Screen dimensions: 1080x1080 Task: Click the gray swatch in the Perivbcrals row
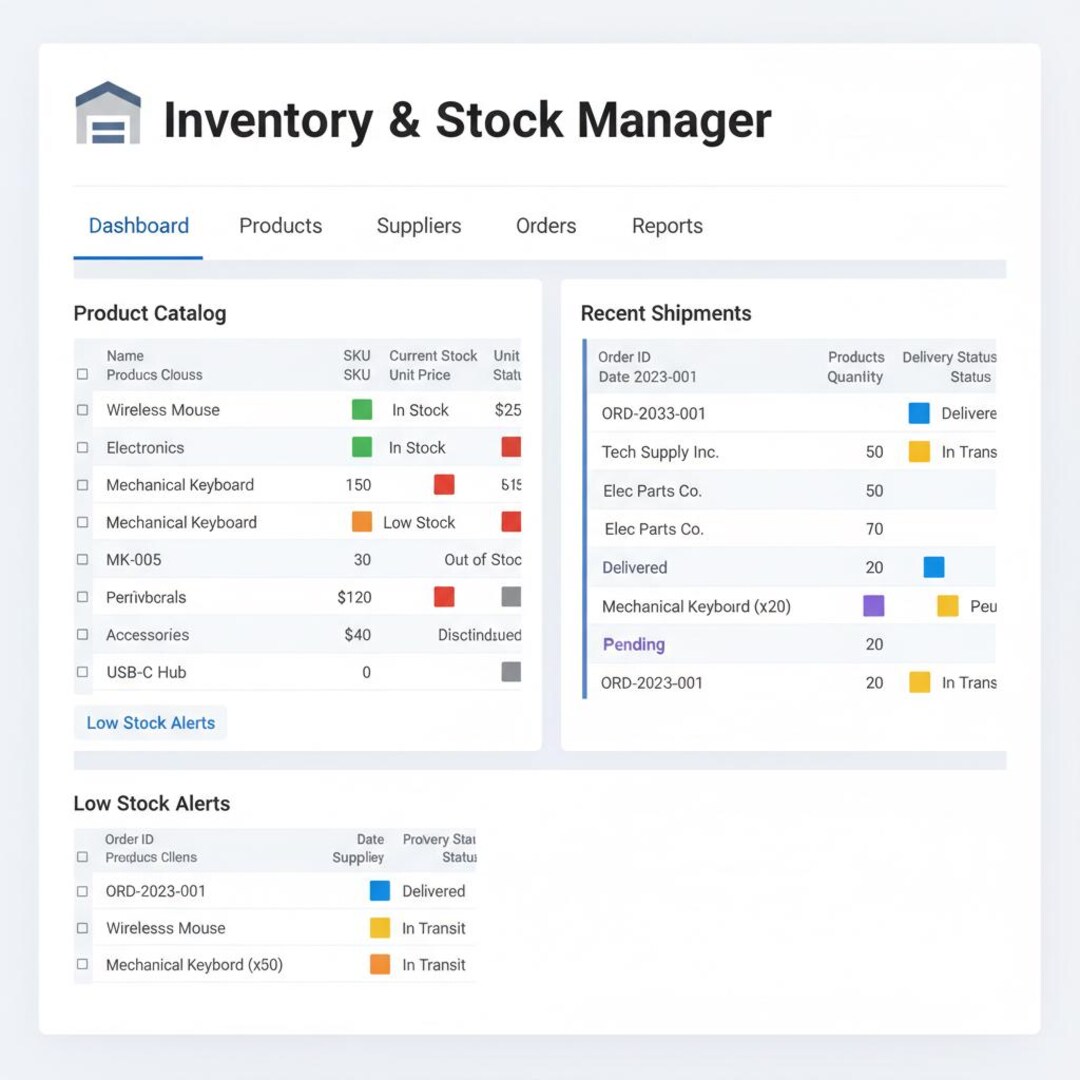click(511, 596)
